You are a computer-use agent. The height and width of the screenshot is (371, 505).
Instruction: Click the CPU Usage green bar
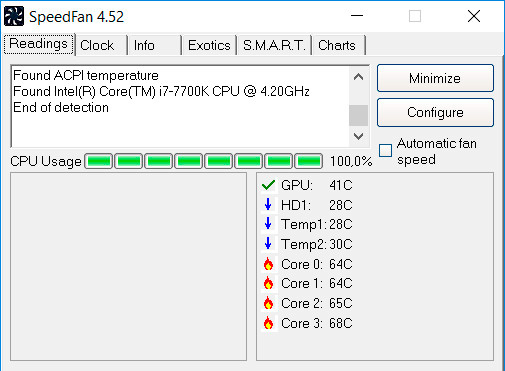click(x=203, y=161)
